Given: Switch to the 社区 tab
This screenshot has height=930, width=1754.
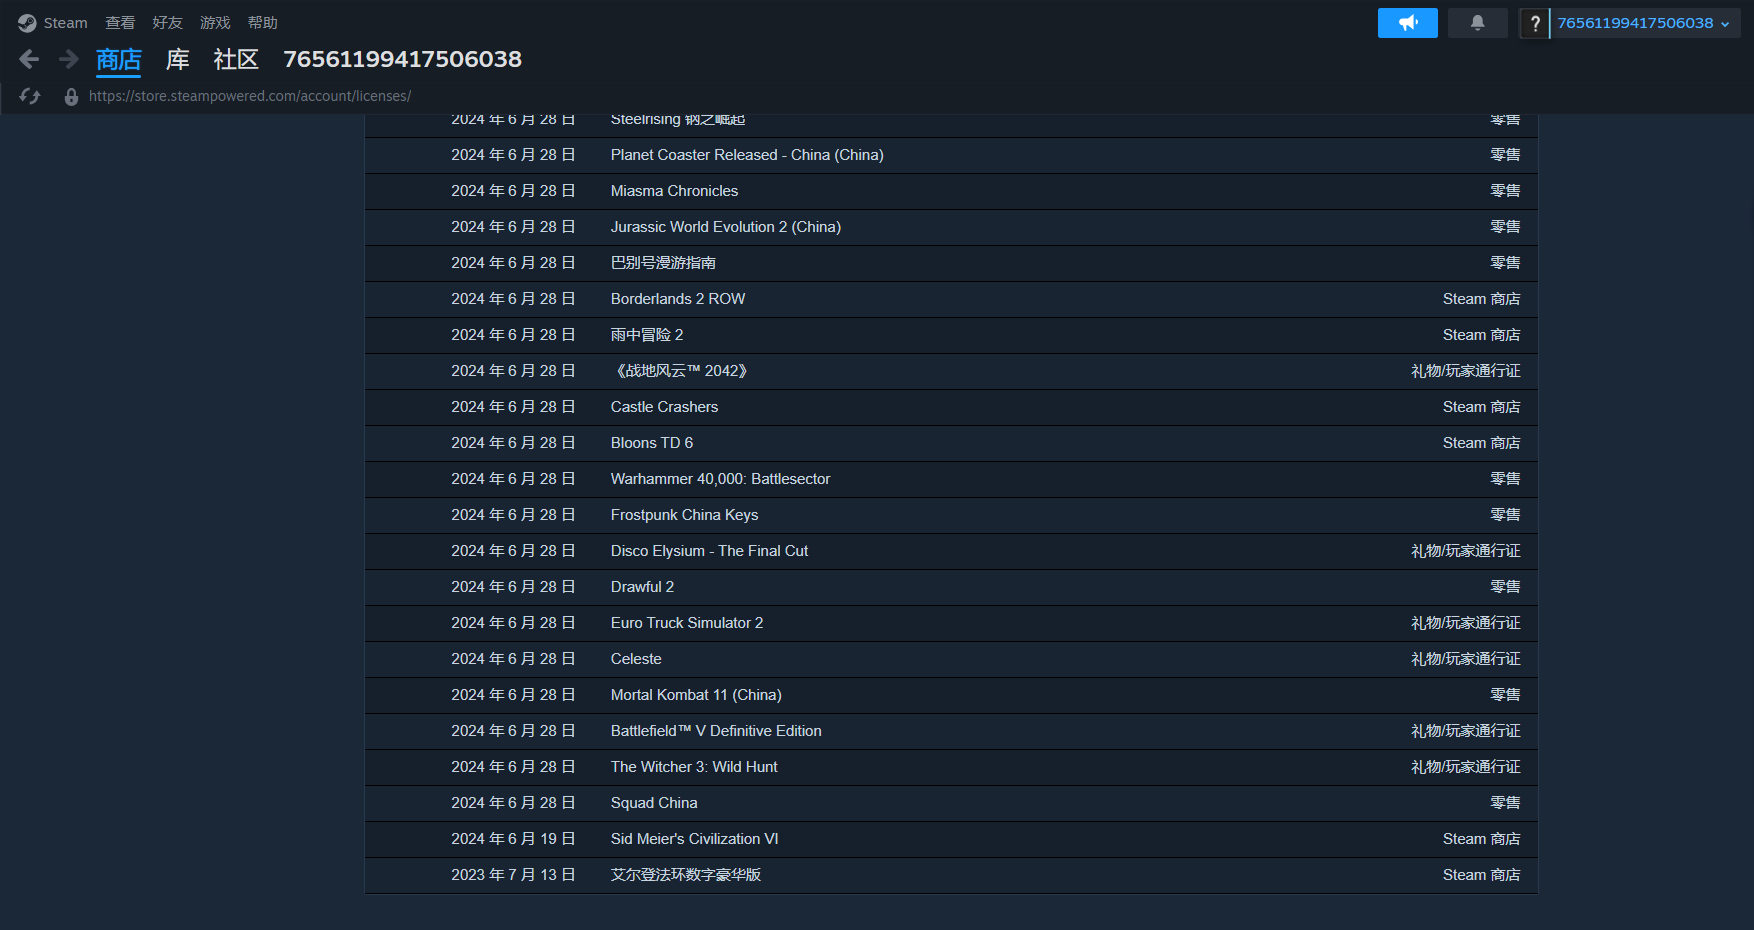Looking at the screenshot, I should point(236,60).
